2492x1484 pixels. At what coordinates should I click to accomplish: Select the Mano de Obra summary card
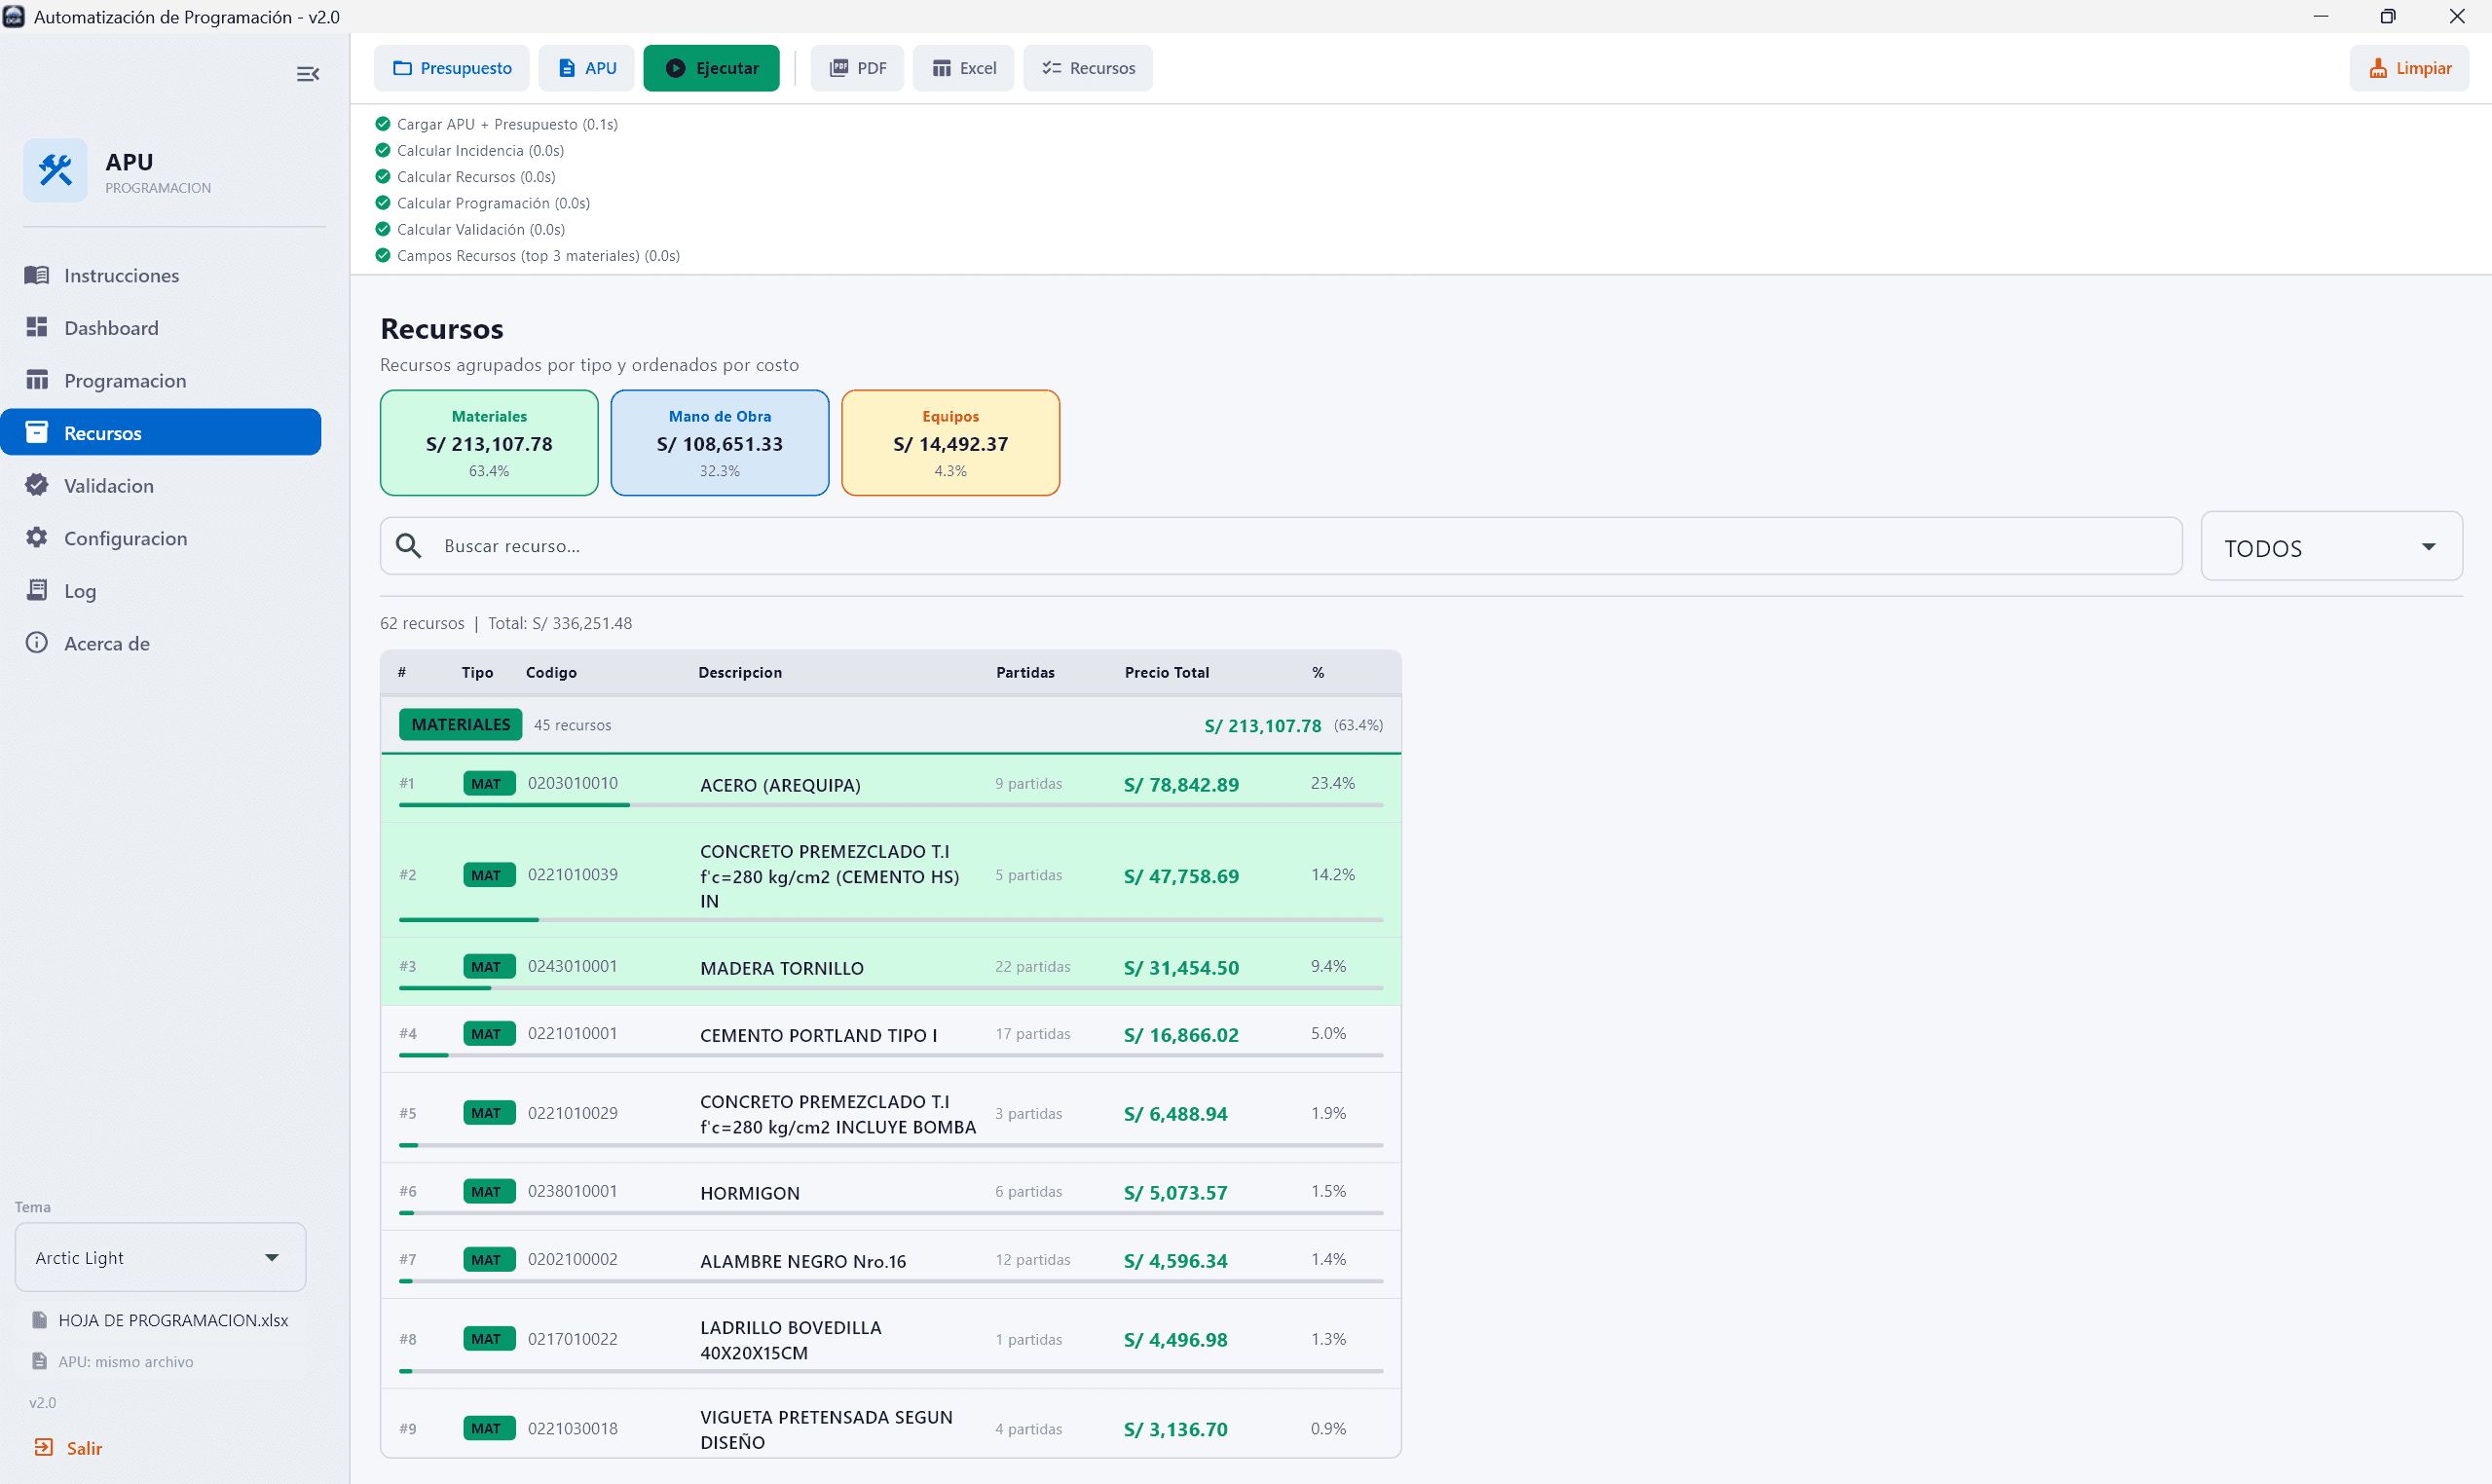coord(719,443)
